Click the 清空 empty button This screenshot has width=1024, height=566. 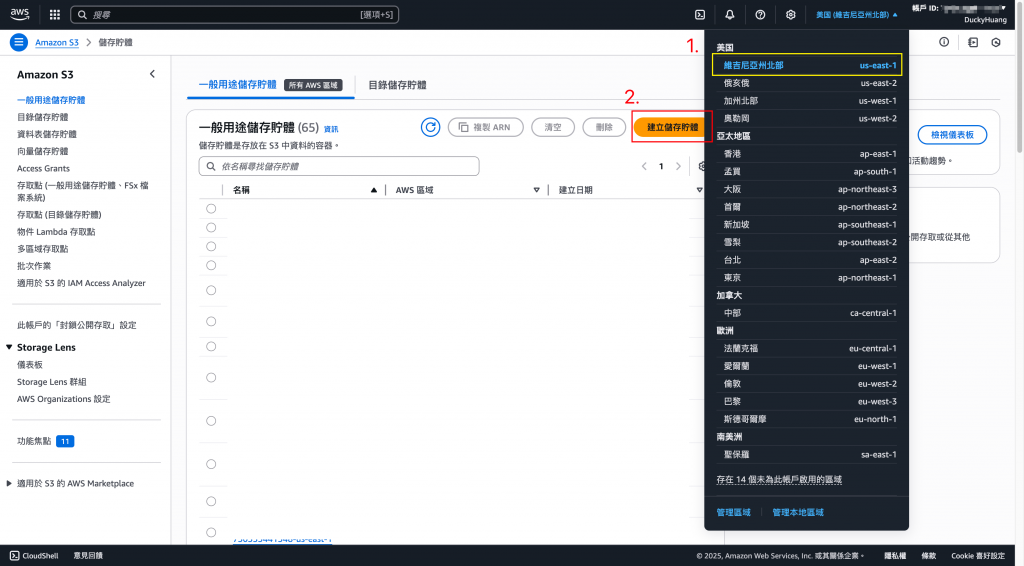pyautogui.click(x=552, y=127)
